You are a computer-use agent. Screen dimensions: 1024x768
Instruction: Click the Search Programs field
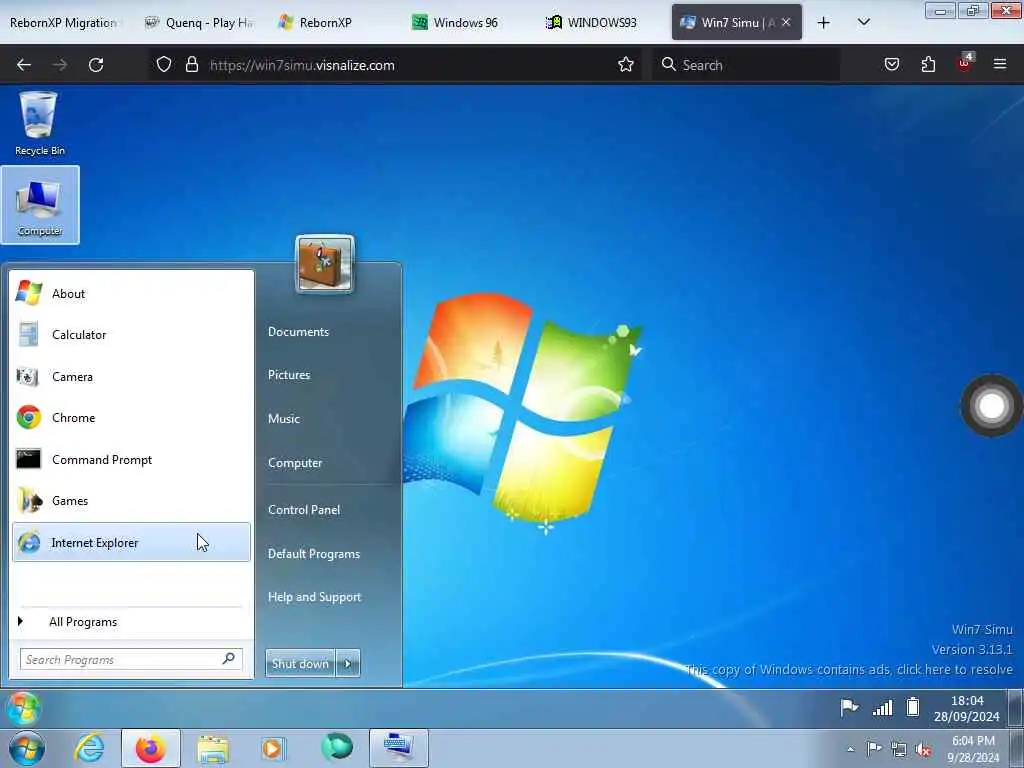click(x=131, y=660)
